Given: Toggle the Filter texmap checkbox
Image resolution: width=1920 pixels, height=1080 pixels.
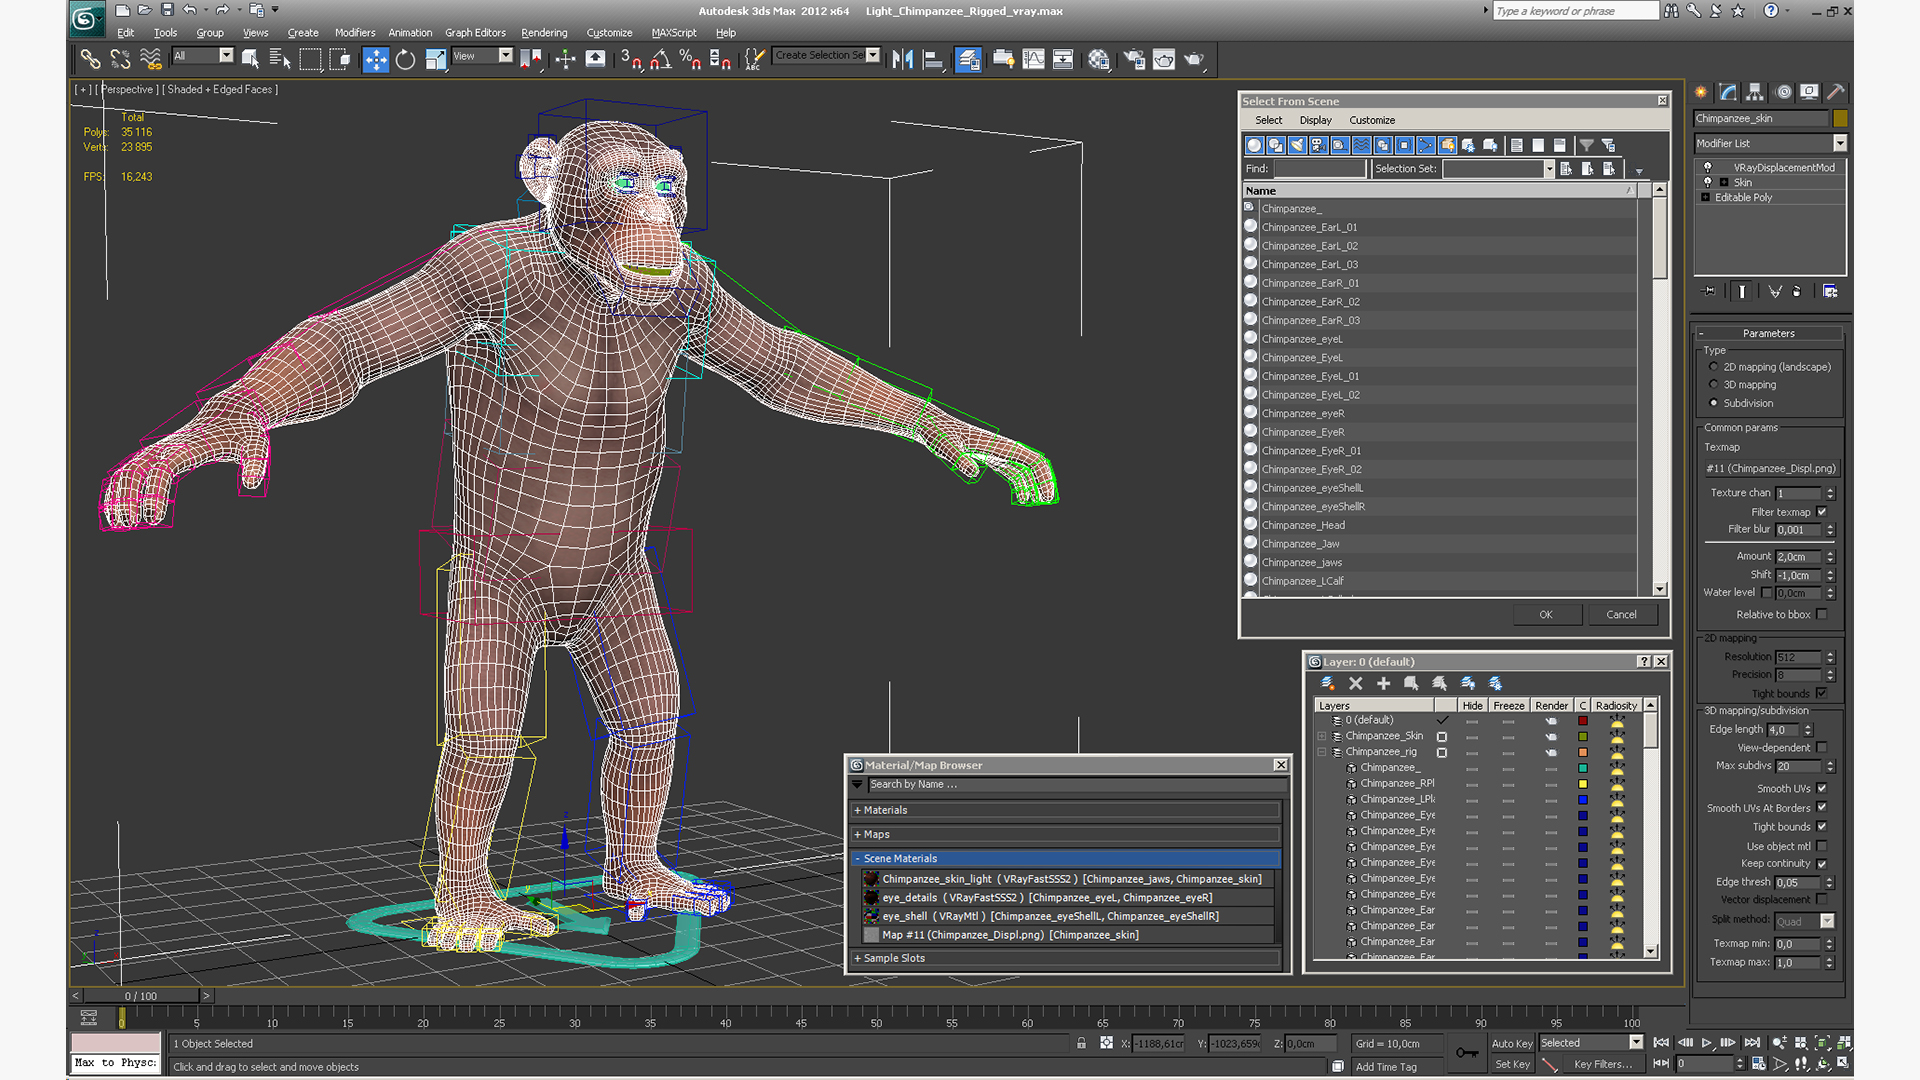Looking at the screenshot, I should [x=1822, y=512].
